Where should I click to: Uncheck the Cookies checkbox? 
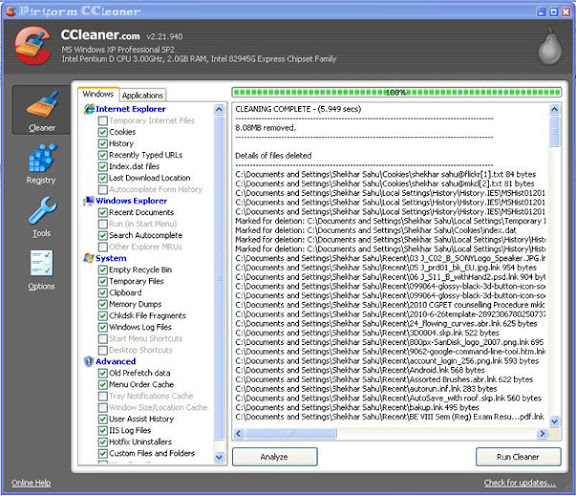click(103, 132)
